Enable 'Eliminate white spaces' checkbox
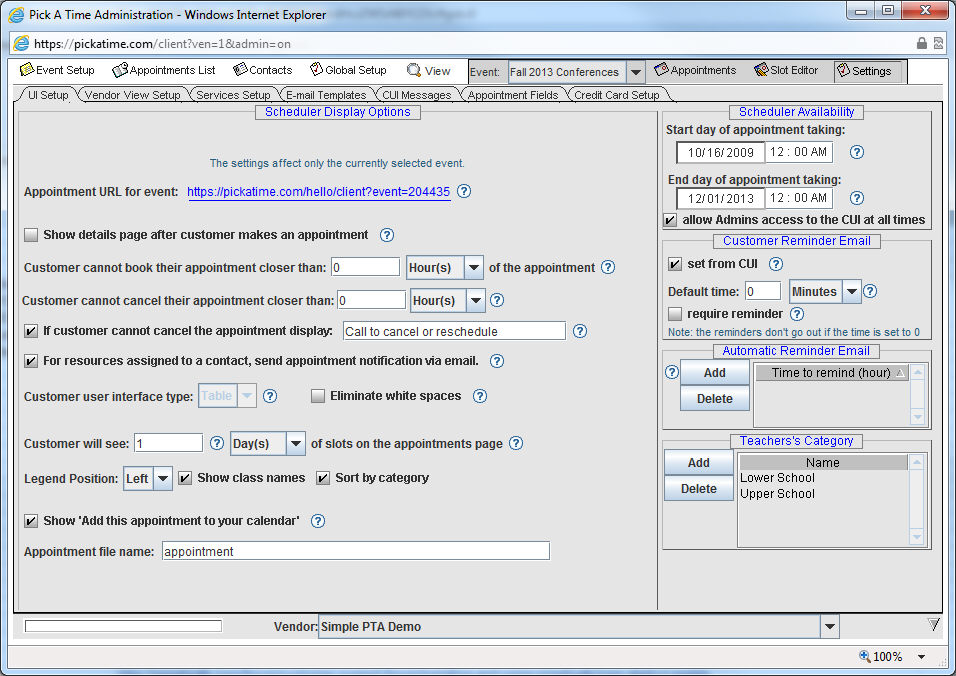This screenshot has height=676, width=956. (x=318, y=396)
